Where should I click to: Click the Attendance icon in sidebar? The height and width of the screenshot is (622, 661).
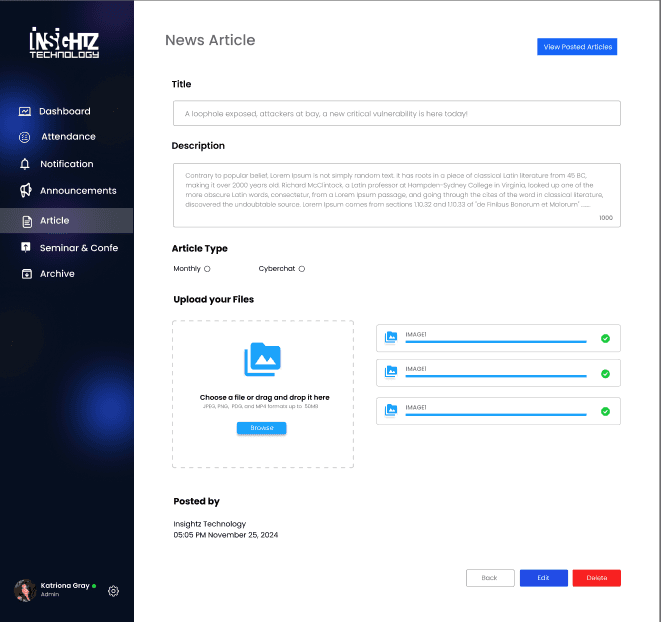tap(25, 137)
